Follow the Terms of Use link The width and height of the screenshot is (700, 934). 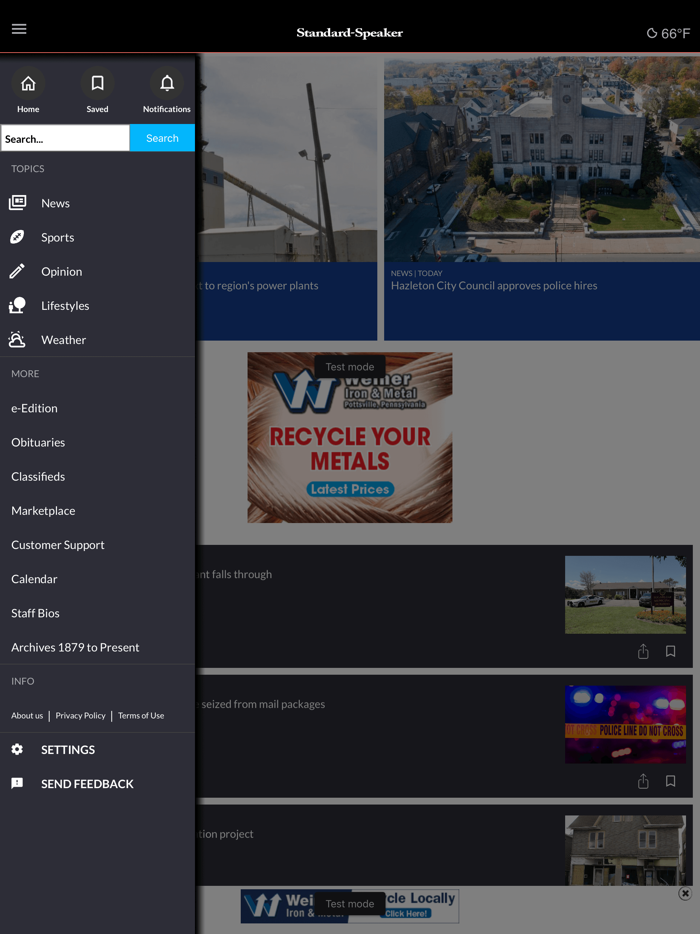pyautogui.click(x=141, y=715)
